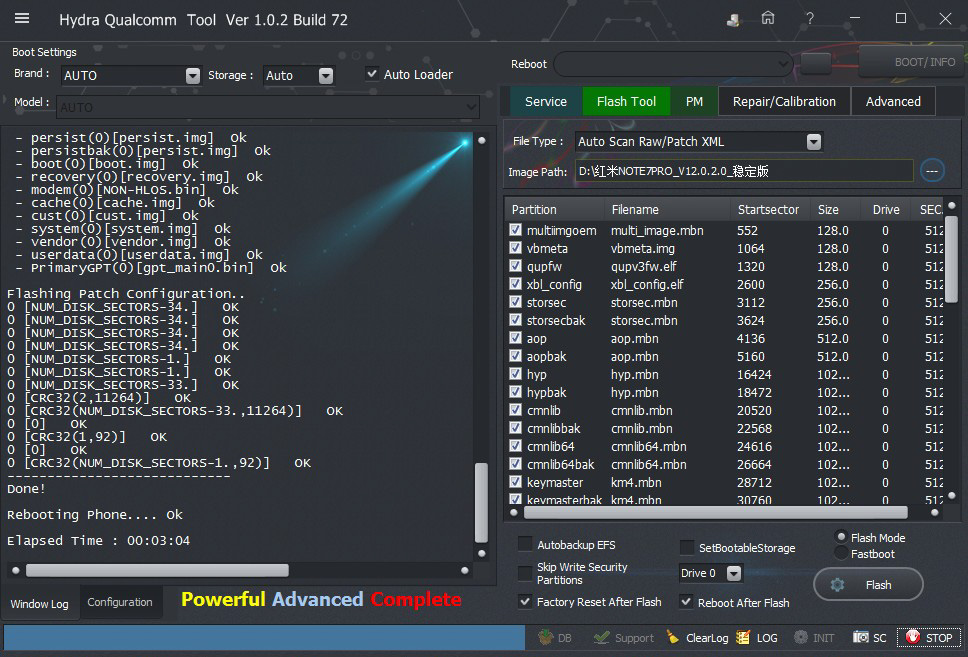
Task: Uncheck the aopbak partition checkbox
Action: 515,356
